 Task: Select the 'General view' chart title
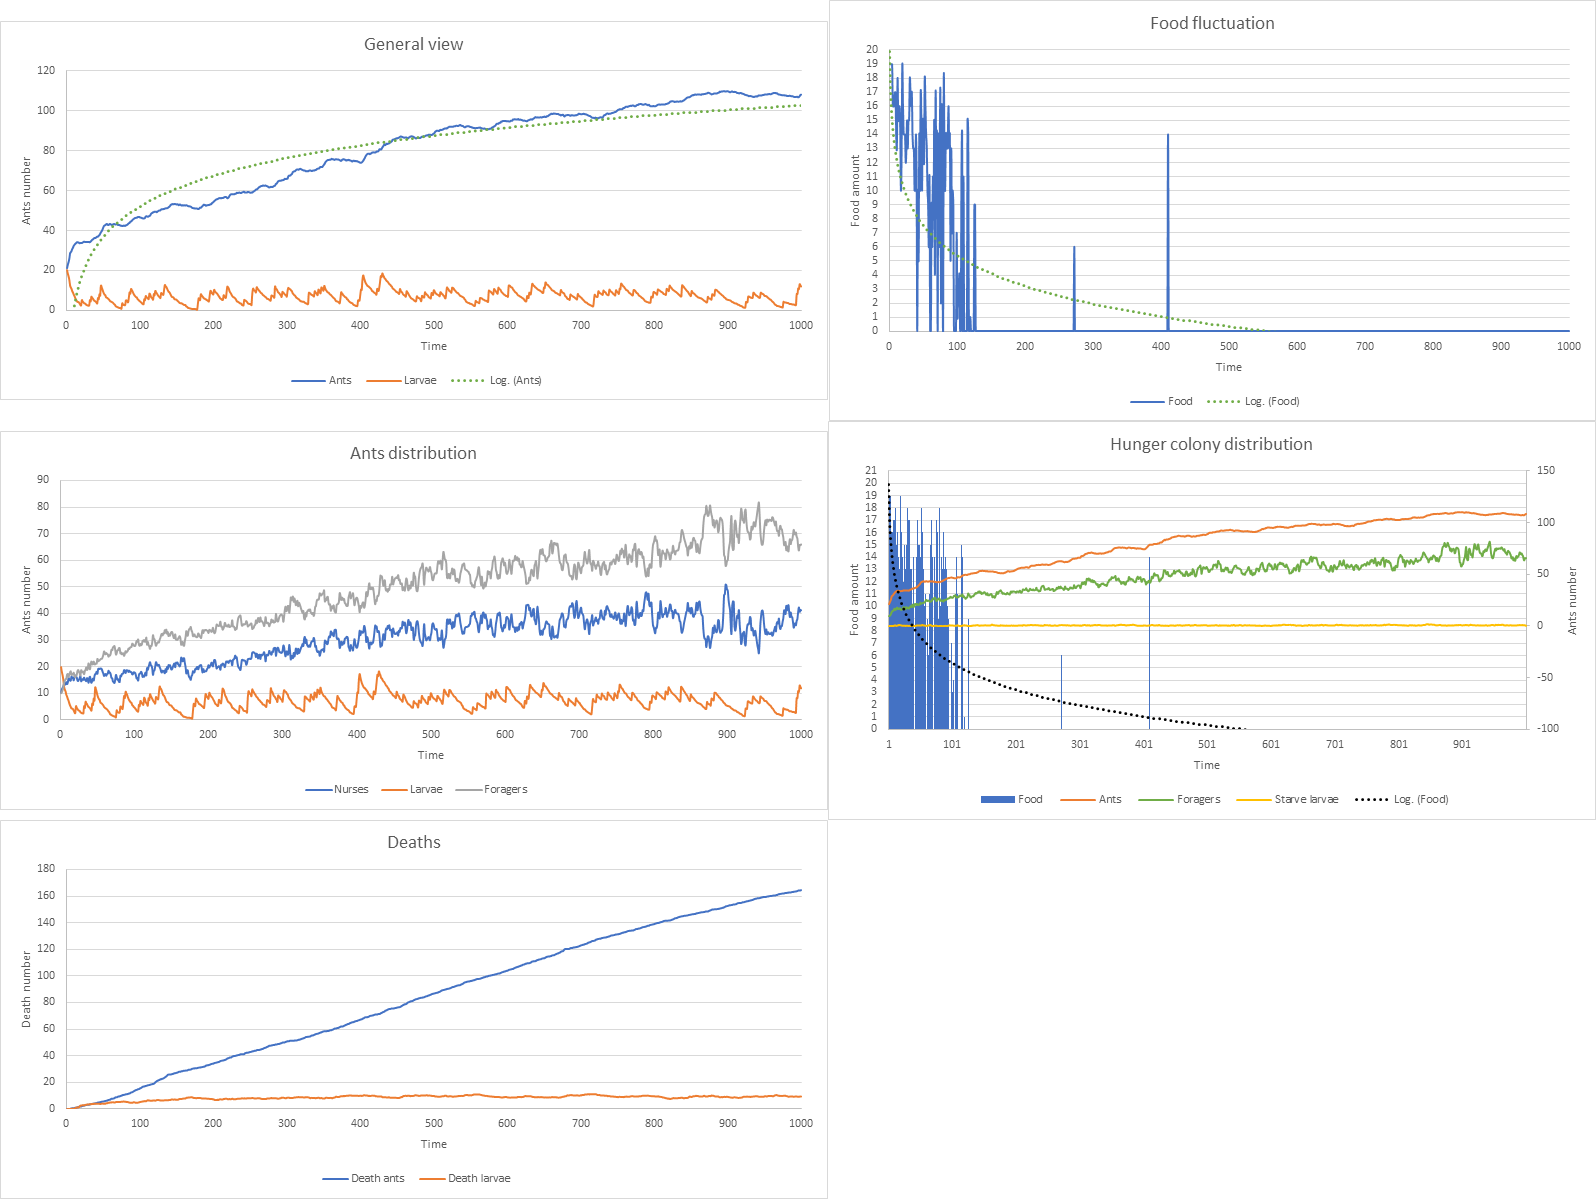click(x=413, y=44)
